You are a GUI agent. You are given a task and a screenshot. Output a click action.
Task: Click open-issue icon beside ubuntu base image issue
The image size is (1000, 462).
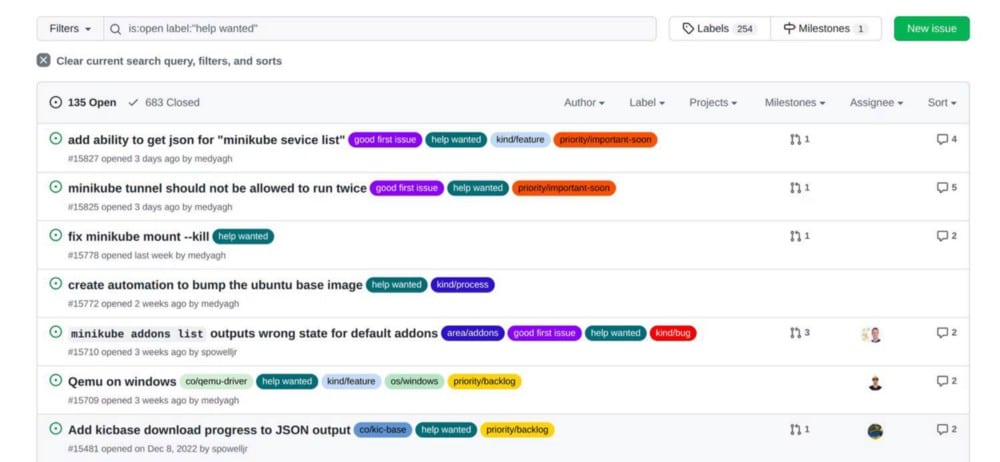click(56, 283)
